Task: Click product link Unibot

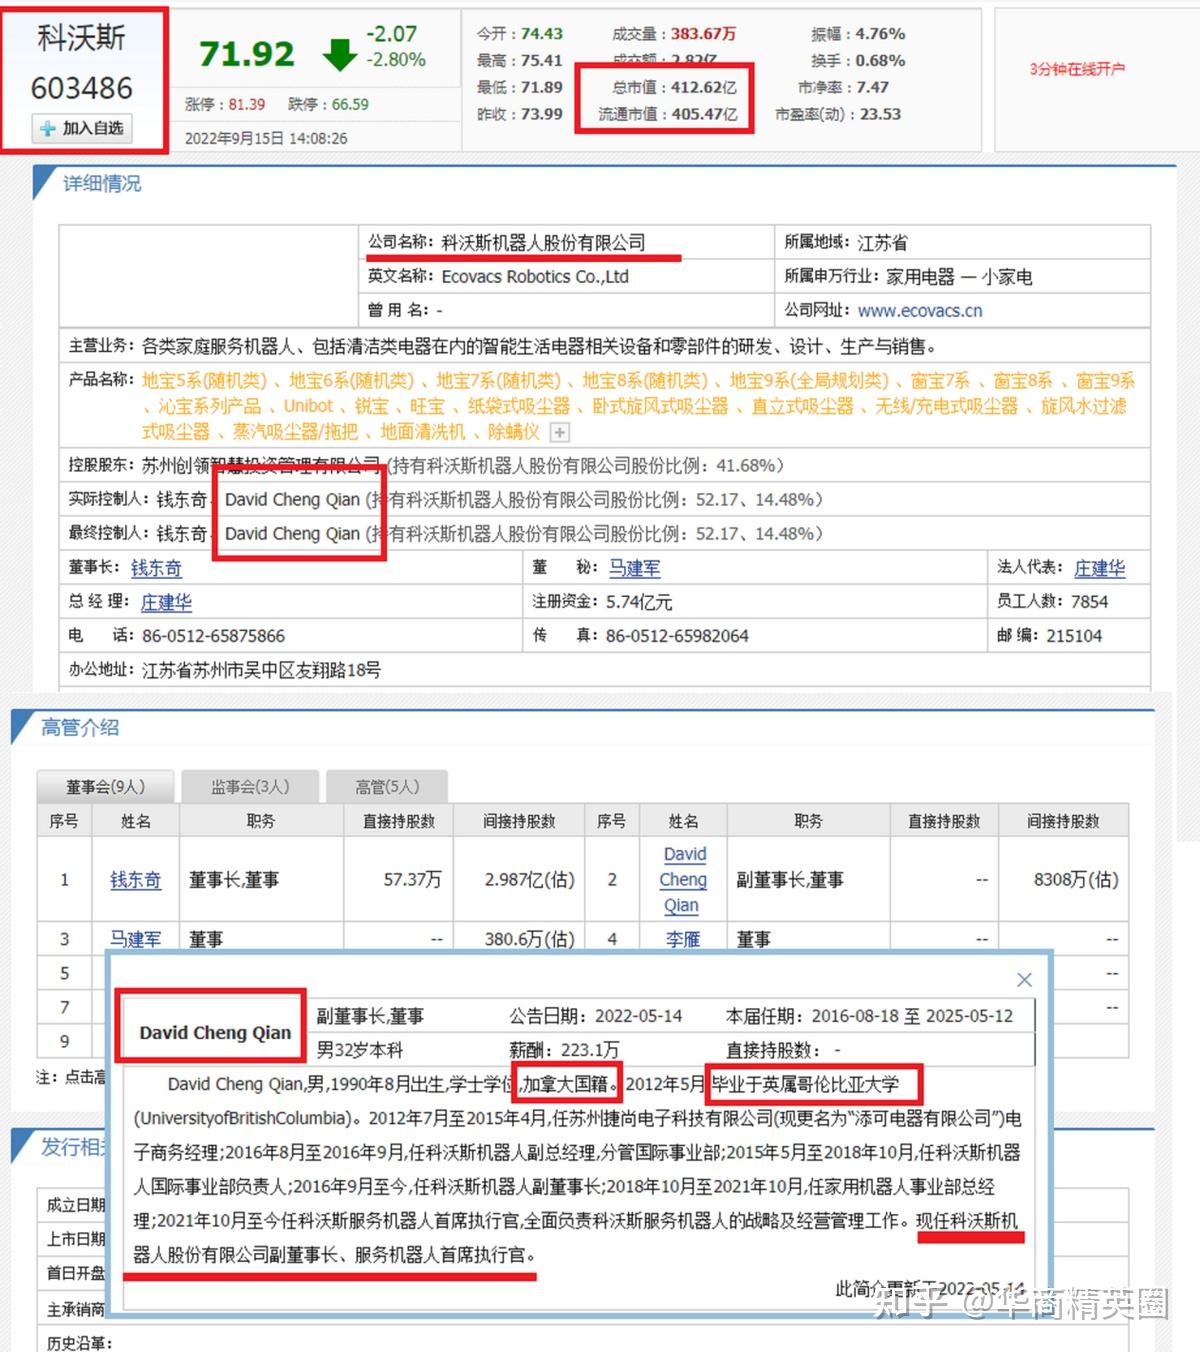Action: [308, 406]
